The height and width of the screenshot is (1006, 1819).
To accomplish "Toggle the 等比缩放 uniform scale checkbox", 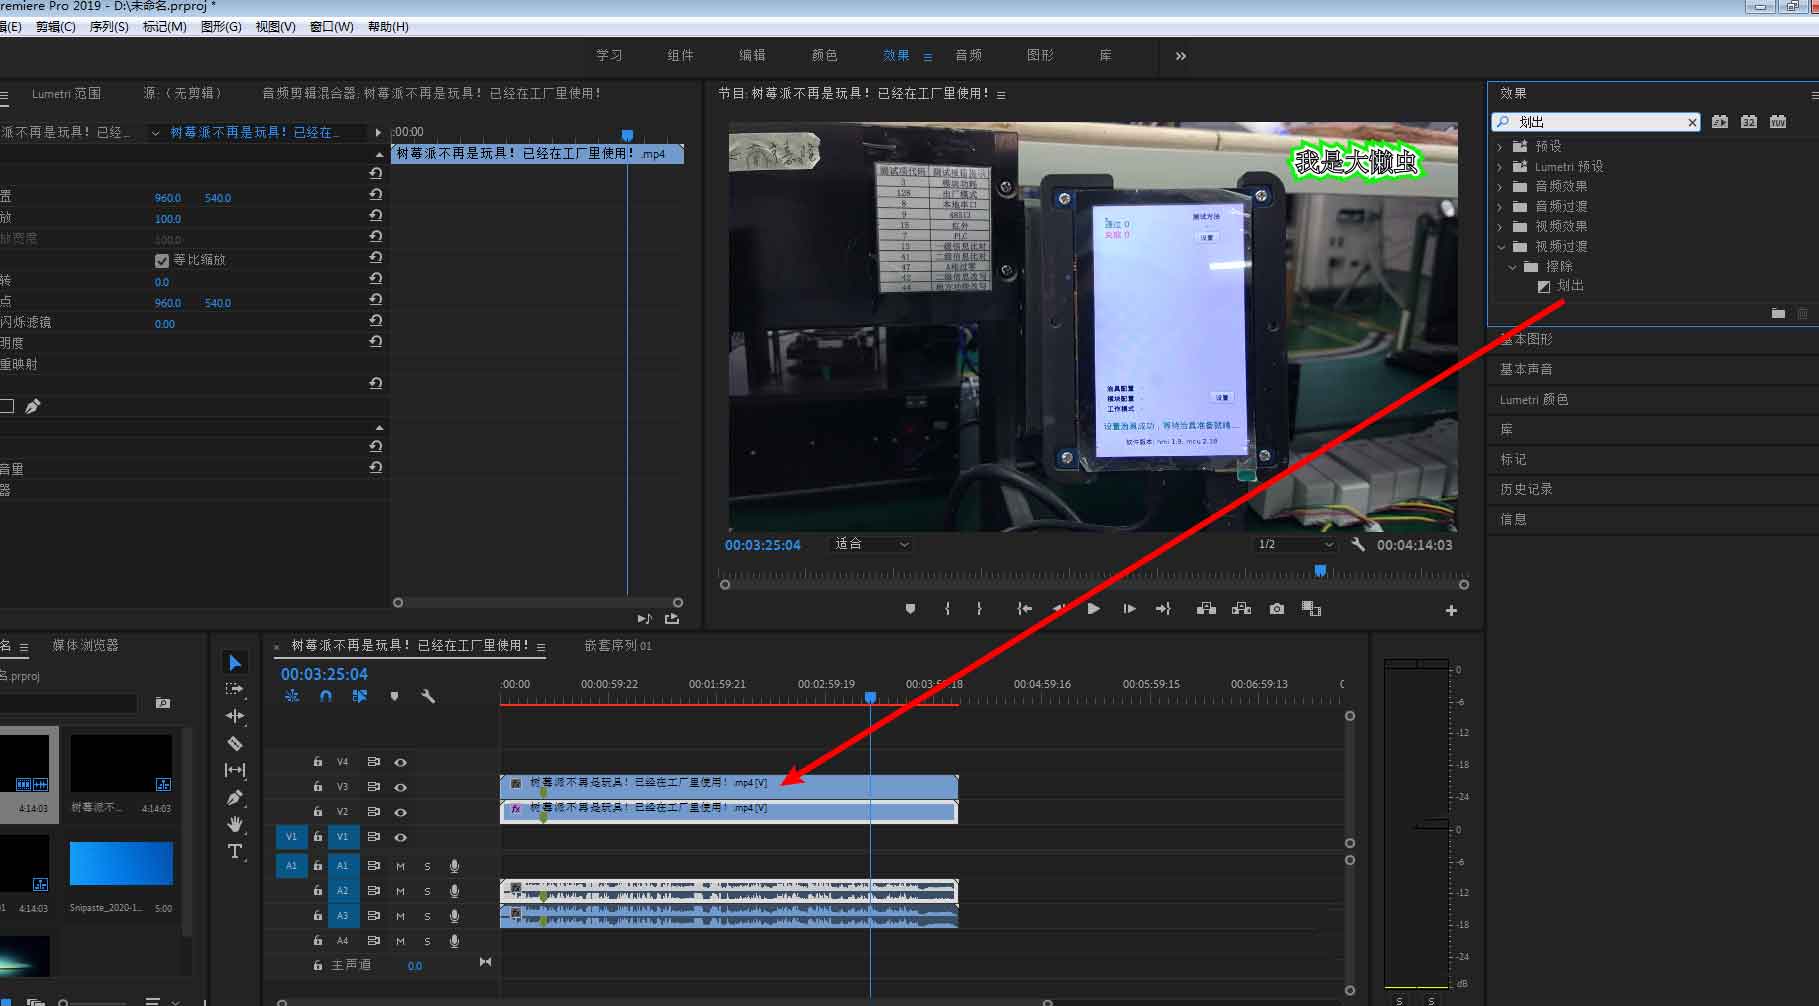I will click(162, 260).
